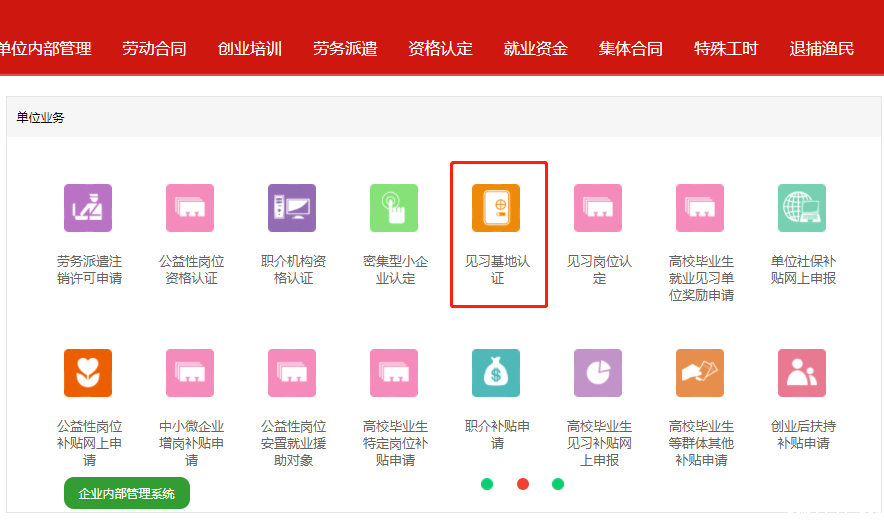Open 高校毕业生等群体其他补贴申请 icon
Screen dimensions: 884x531
pos(700,373)
